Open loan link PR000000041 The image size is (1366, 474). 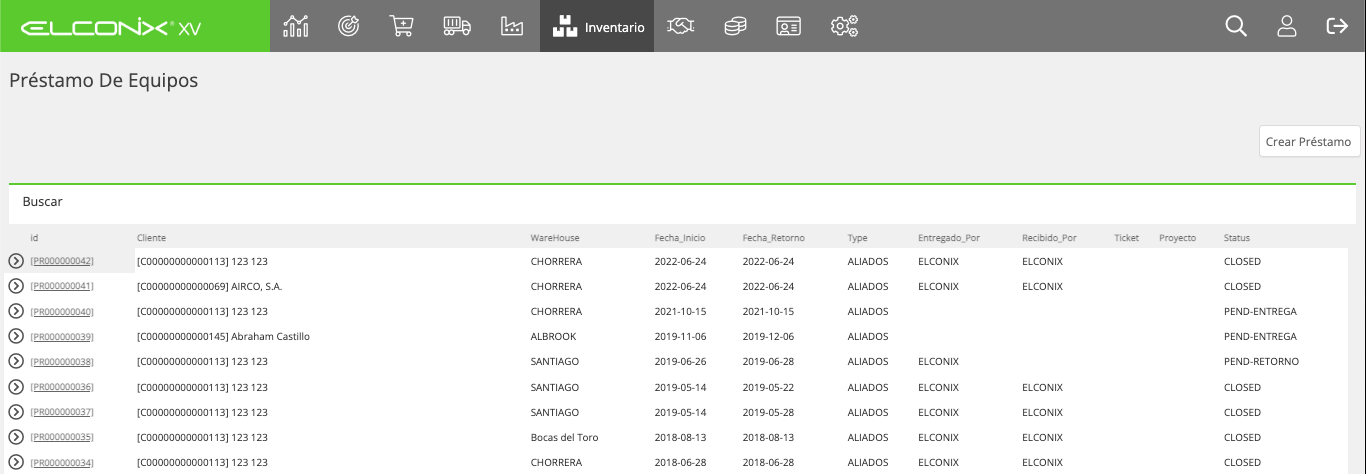pos(62,286)
